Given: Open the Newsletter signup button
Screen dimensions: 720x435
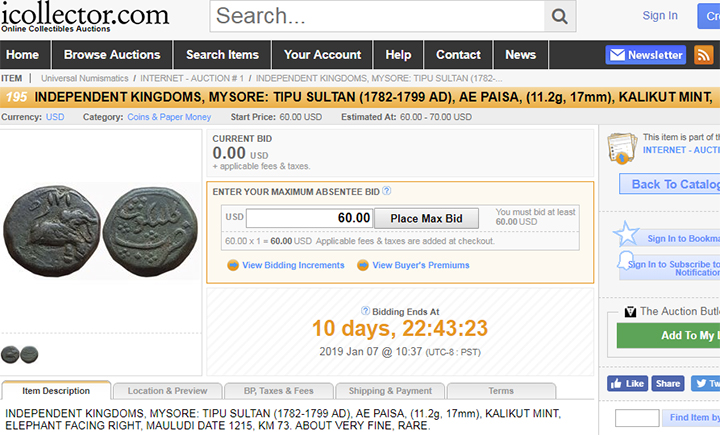Looking at the screenshot, I should (646, 55).
